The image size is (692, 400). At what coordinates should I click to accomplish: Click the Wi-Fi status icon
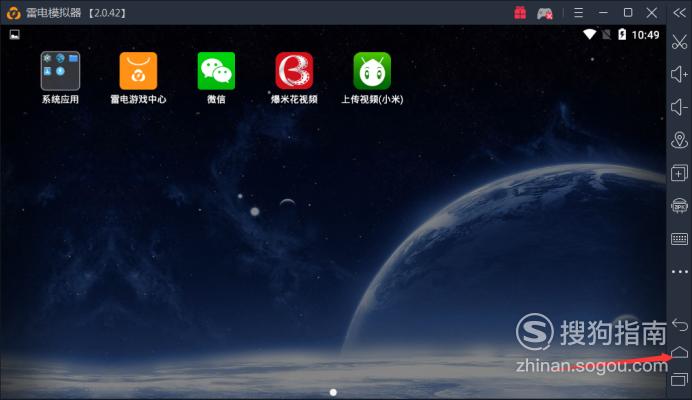point(589,34)
